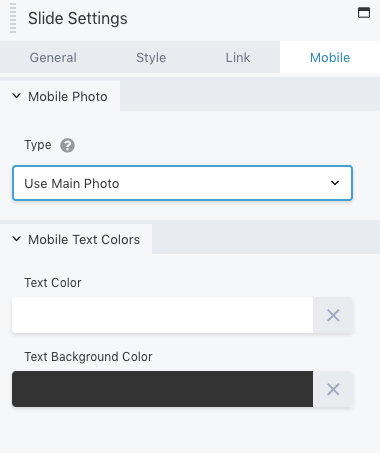Image resolution: width=380 pixels, height=453 pixels.
Task: Open the Use Main Photo dropdown
Action: coord(182,183)
